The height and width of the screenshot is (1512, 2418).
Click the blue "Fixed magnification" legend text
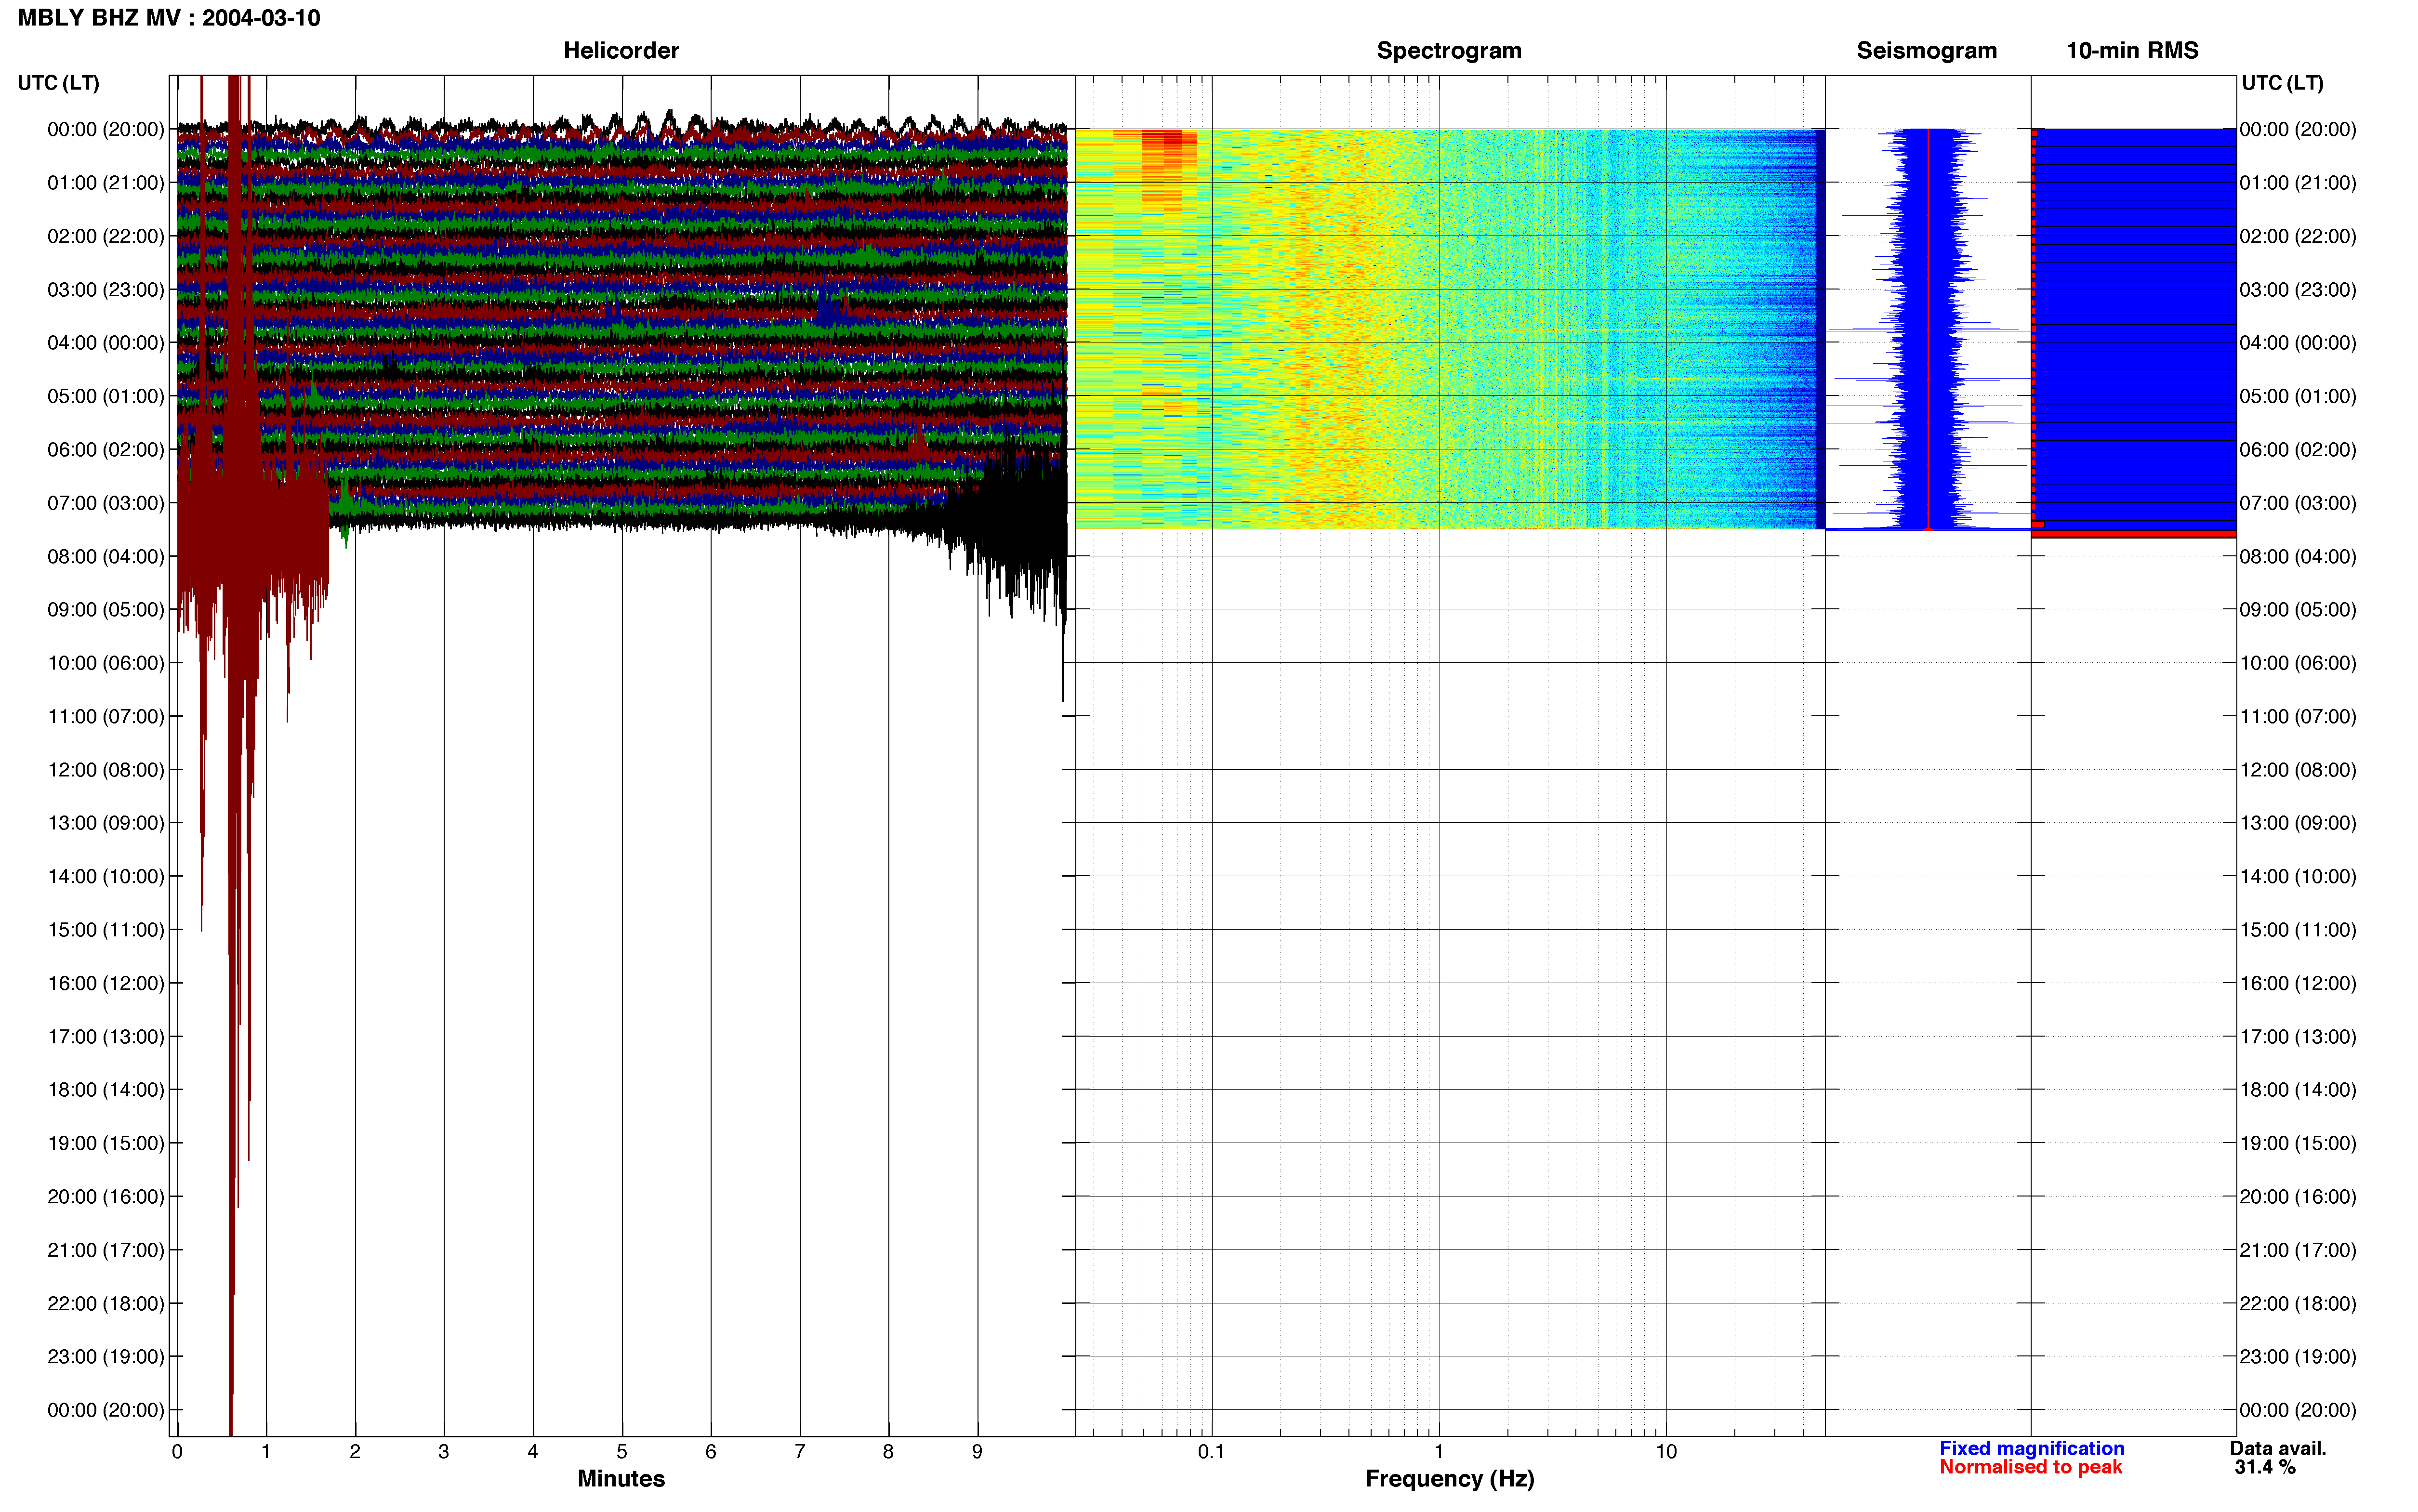(2032, 1449)
